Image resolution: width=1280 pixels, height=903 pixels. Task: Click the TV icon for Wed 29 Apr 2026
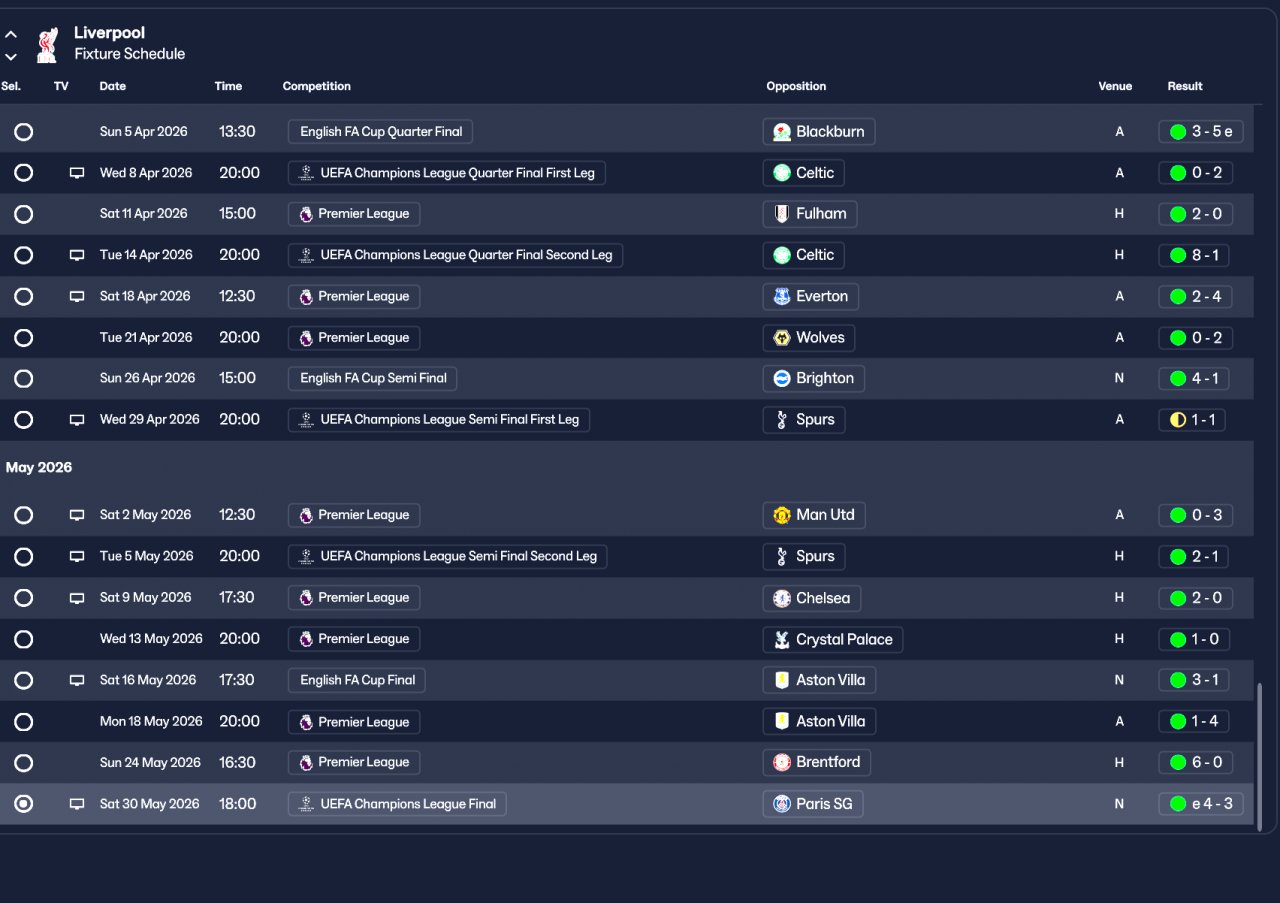[x=77, y=420]
